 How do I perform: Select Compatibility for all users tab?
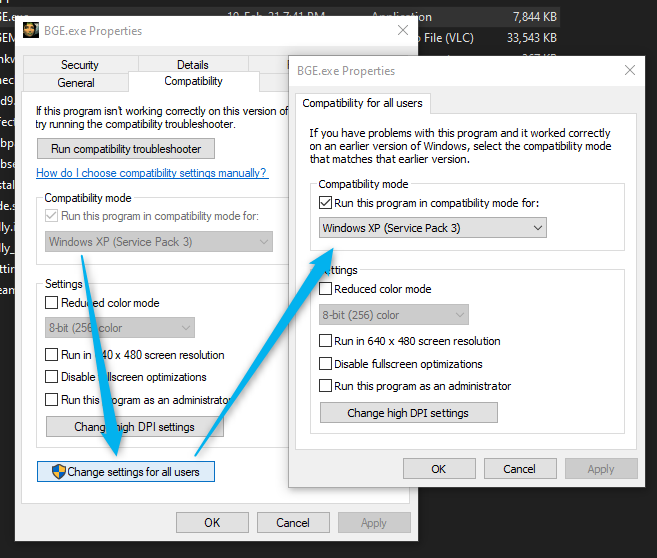[362, 103]
